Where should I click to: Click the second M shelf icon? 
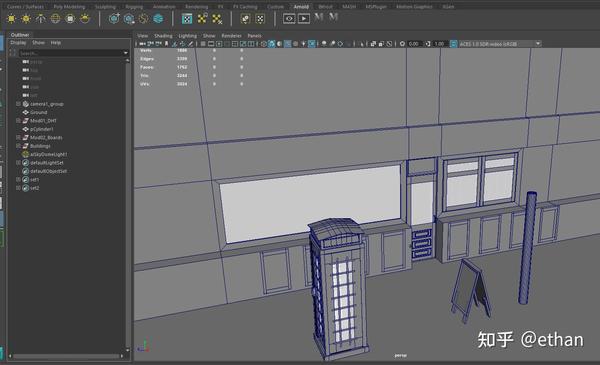pyautogui.click(x=333, y=17)
